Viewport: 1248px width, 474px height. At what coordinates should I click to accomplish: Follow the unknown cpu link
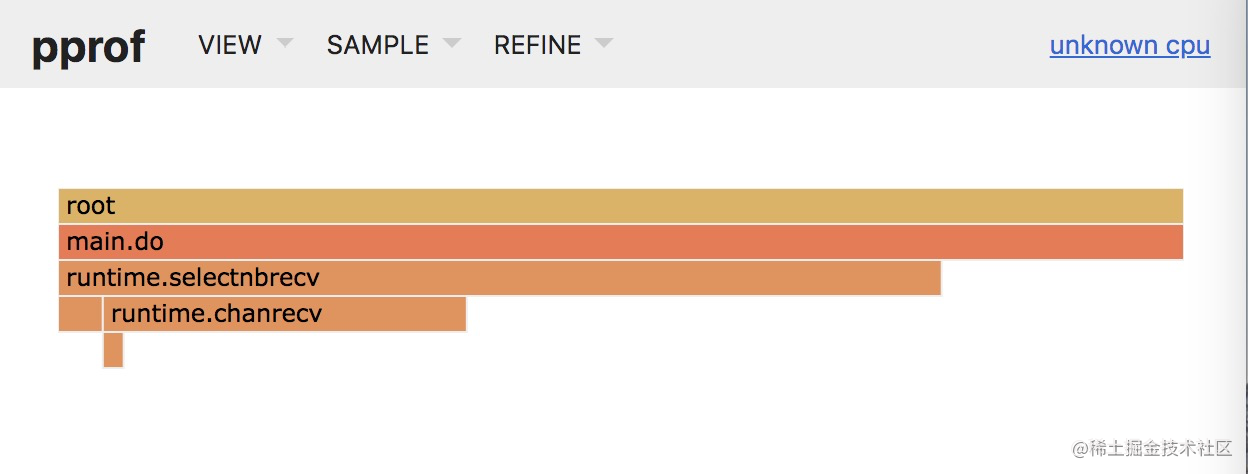pyautogui.click(x=1130, y=46)
